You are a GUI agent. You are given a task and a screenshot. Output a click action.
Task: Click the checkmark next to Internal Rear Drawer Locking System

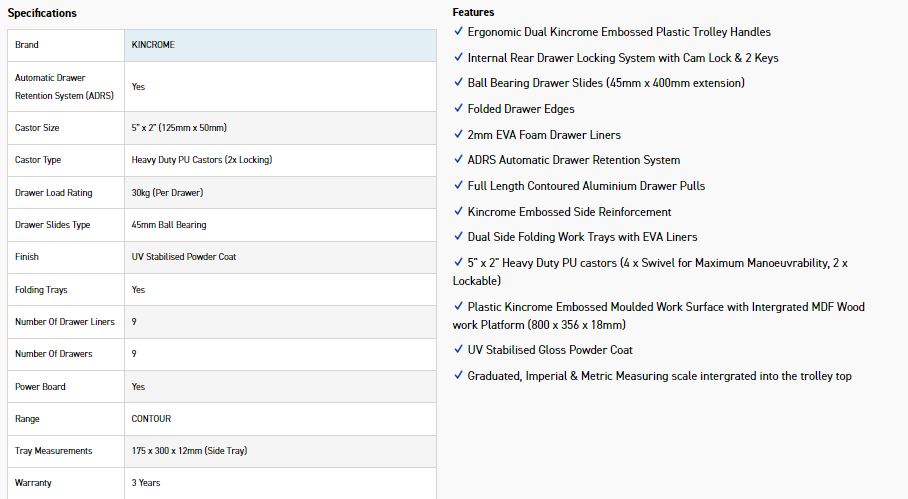click(458, 57)
